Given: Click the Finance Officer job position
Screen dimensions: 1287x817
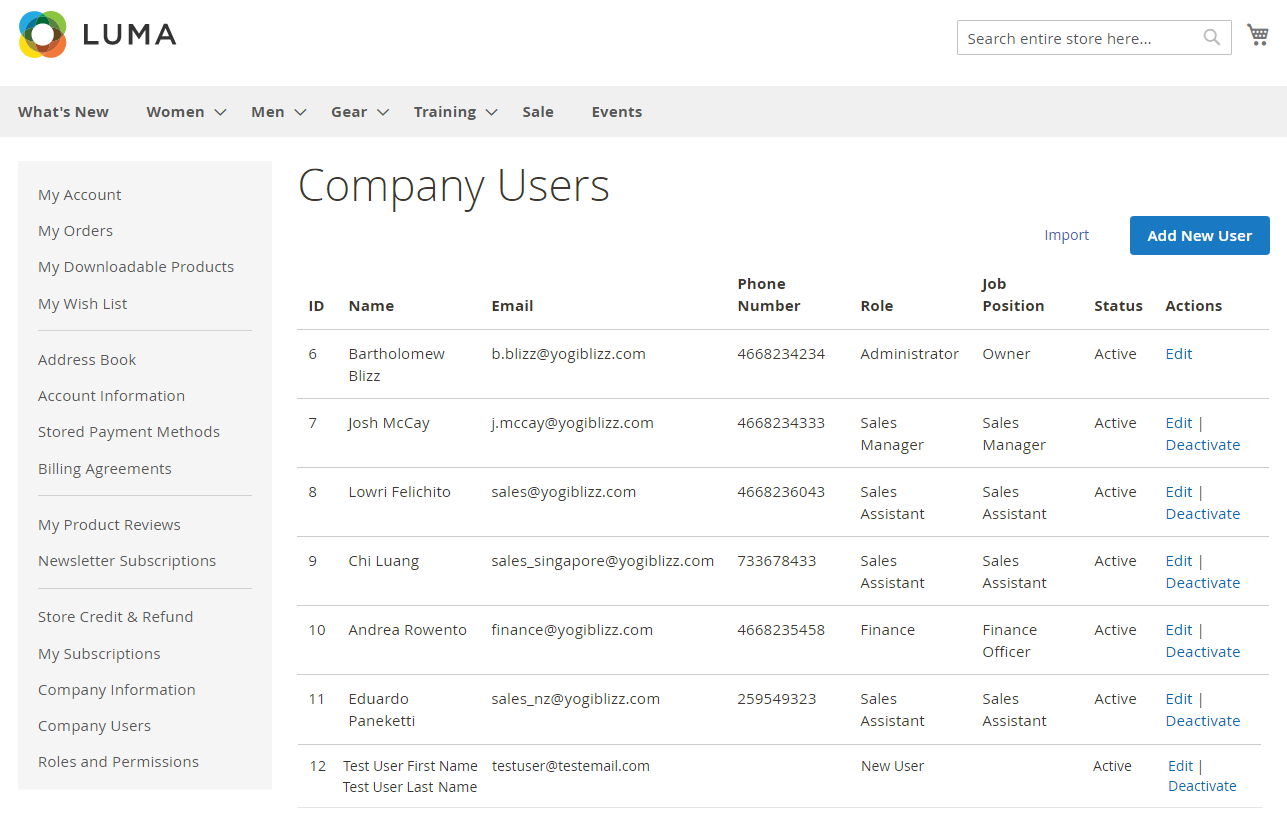Looking at the screenshot, I should (1010, 641).
